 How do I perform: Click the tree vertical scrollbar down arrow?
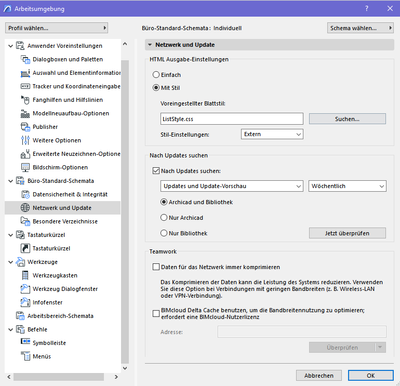click(x=125, y=368)
